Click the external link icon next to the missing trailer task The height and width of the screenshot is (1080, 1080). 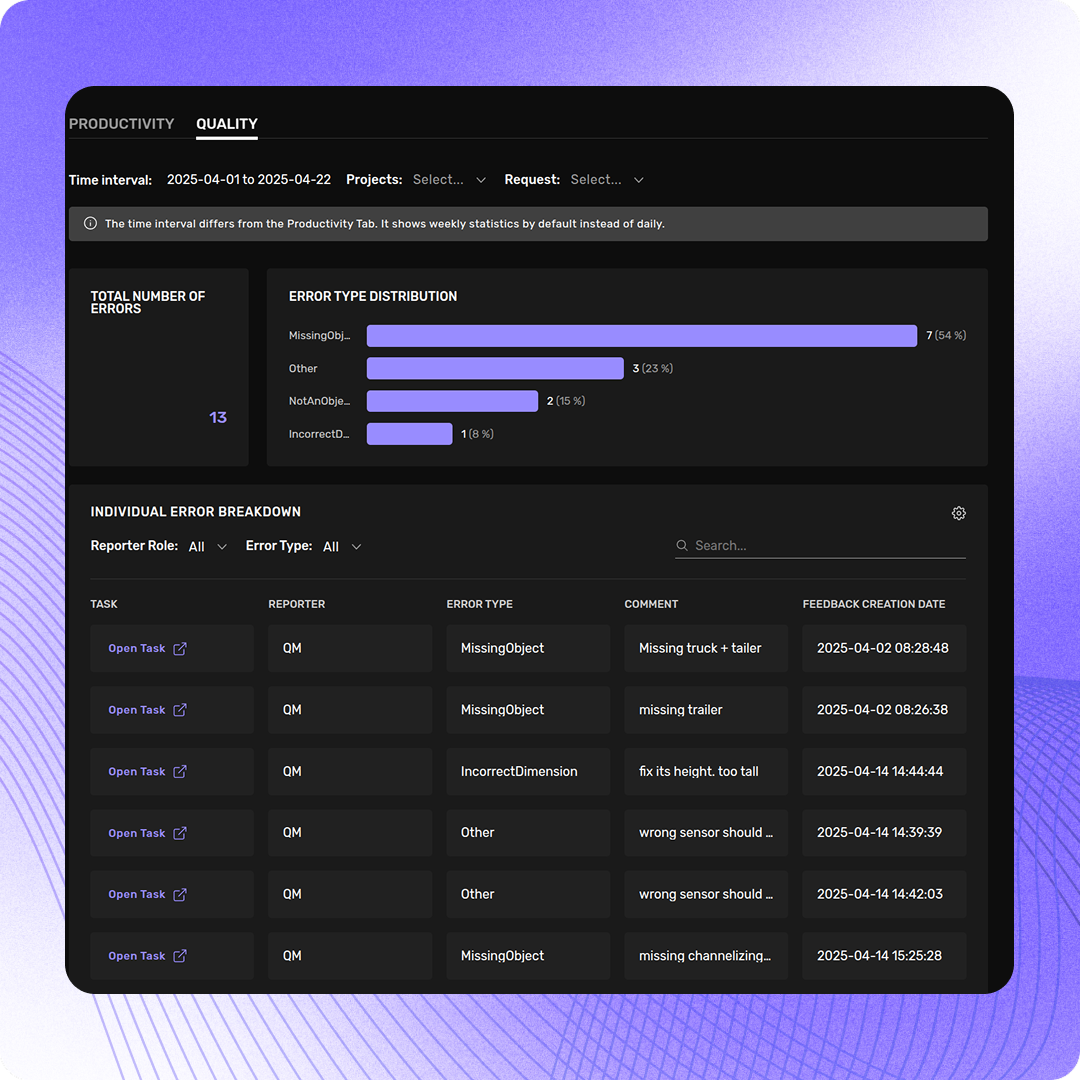[180, 709]
